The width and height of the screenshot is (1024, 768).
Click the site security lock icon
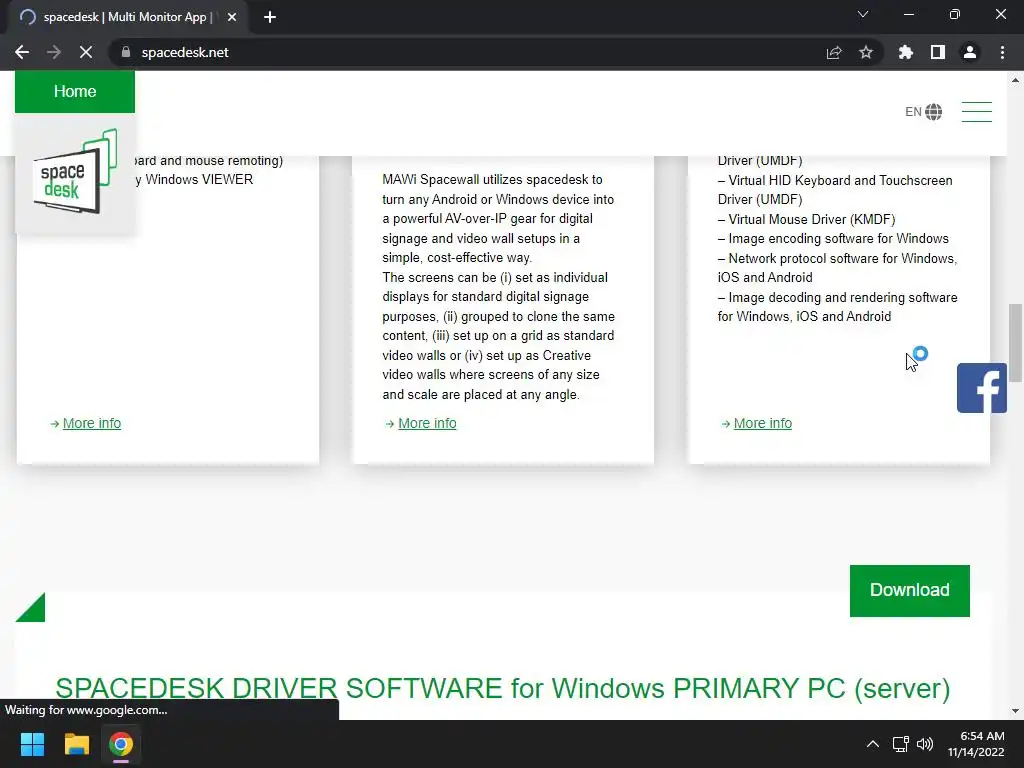coord(126,52)
